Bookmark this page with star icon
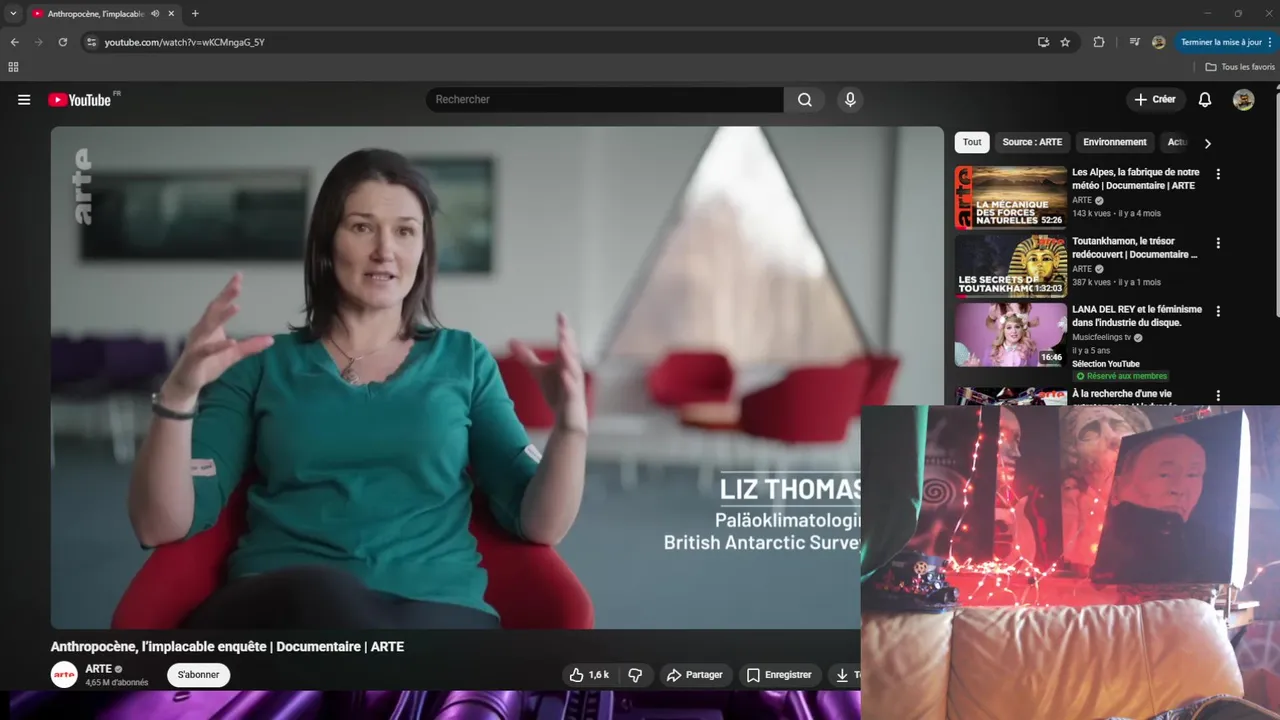This screenshot has width=1280, height=720. [x=1065, y=42]
